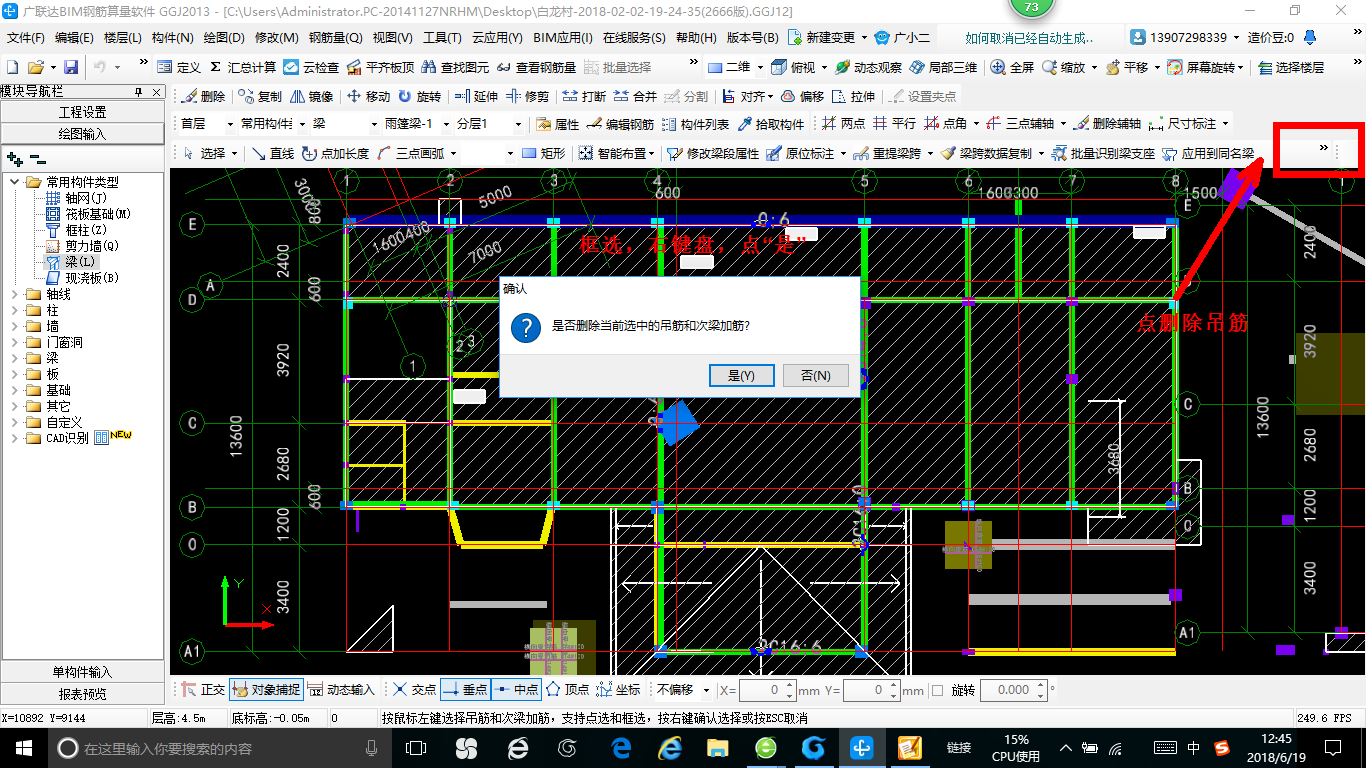Click 是(Y) in confirm dialog

coord(741,375)
